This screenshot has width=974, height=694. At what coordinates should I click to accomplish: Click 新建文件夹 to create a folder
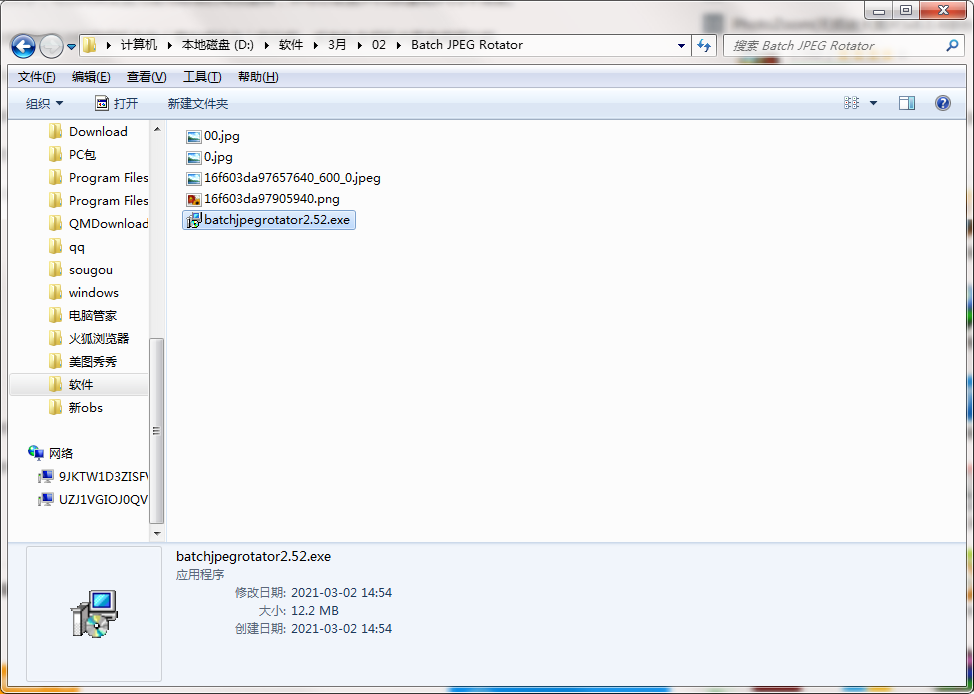[x=198, y=104]
